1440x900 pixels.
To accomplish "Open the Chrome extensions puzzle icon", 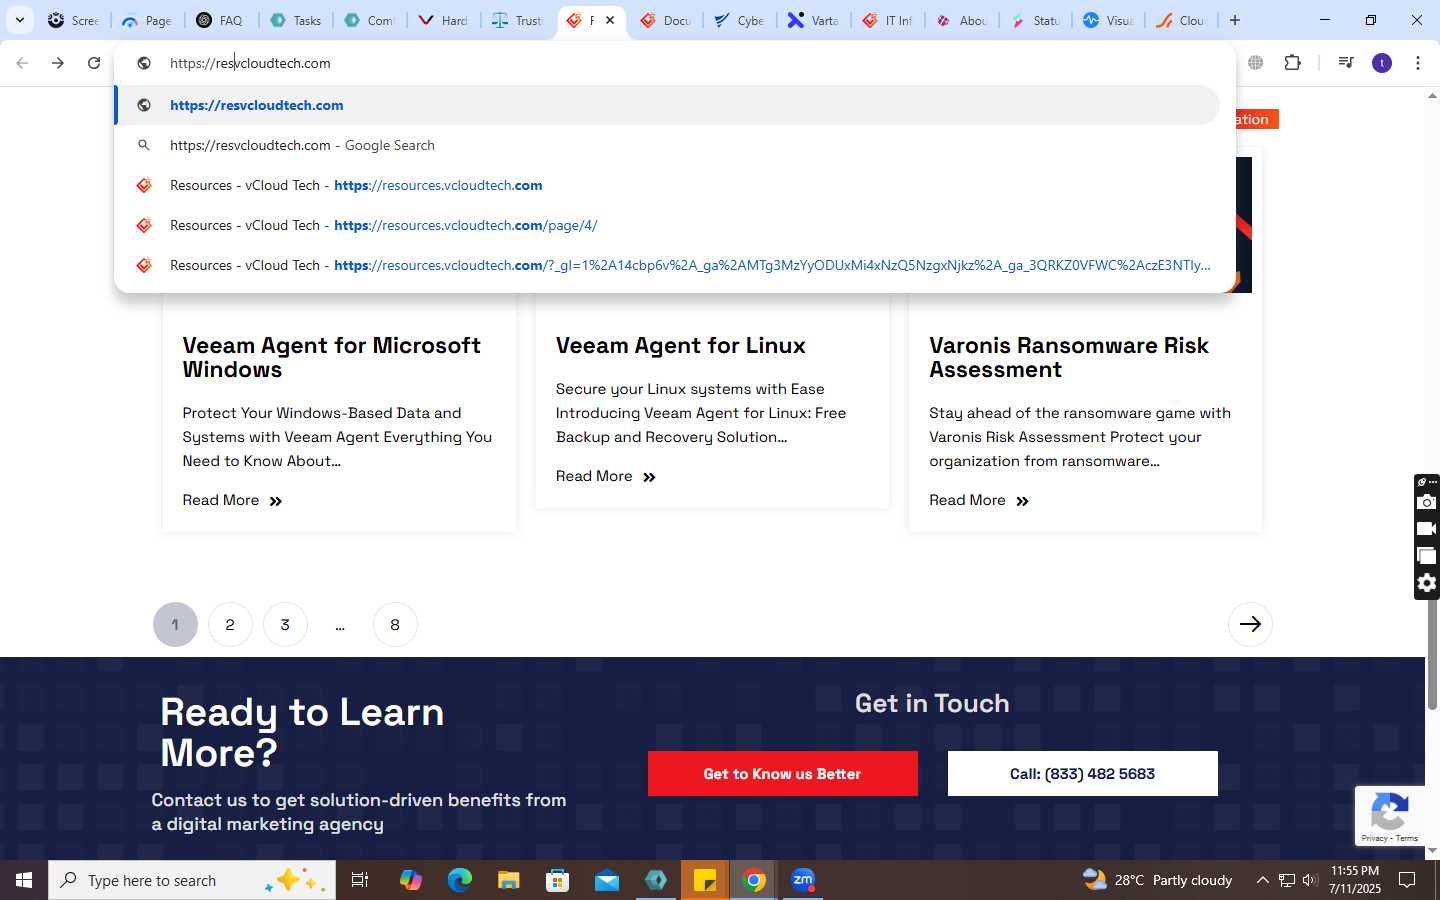I will pos(1293,63).
